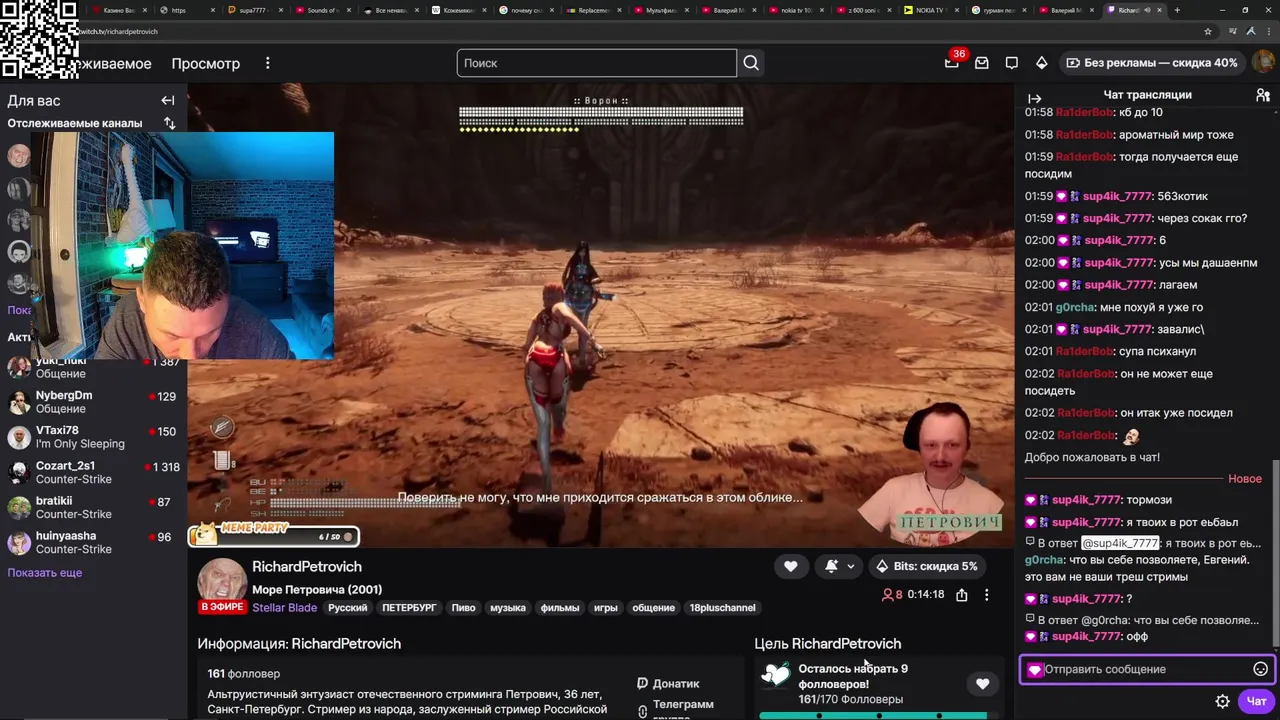
Task: Collapse the left sidebar arrow
Action: click(x=168, y=100)
